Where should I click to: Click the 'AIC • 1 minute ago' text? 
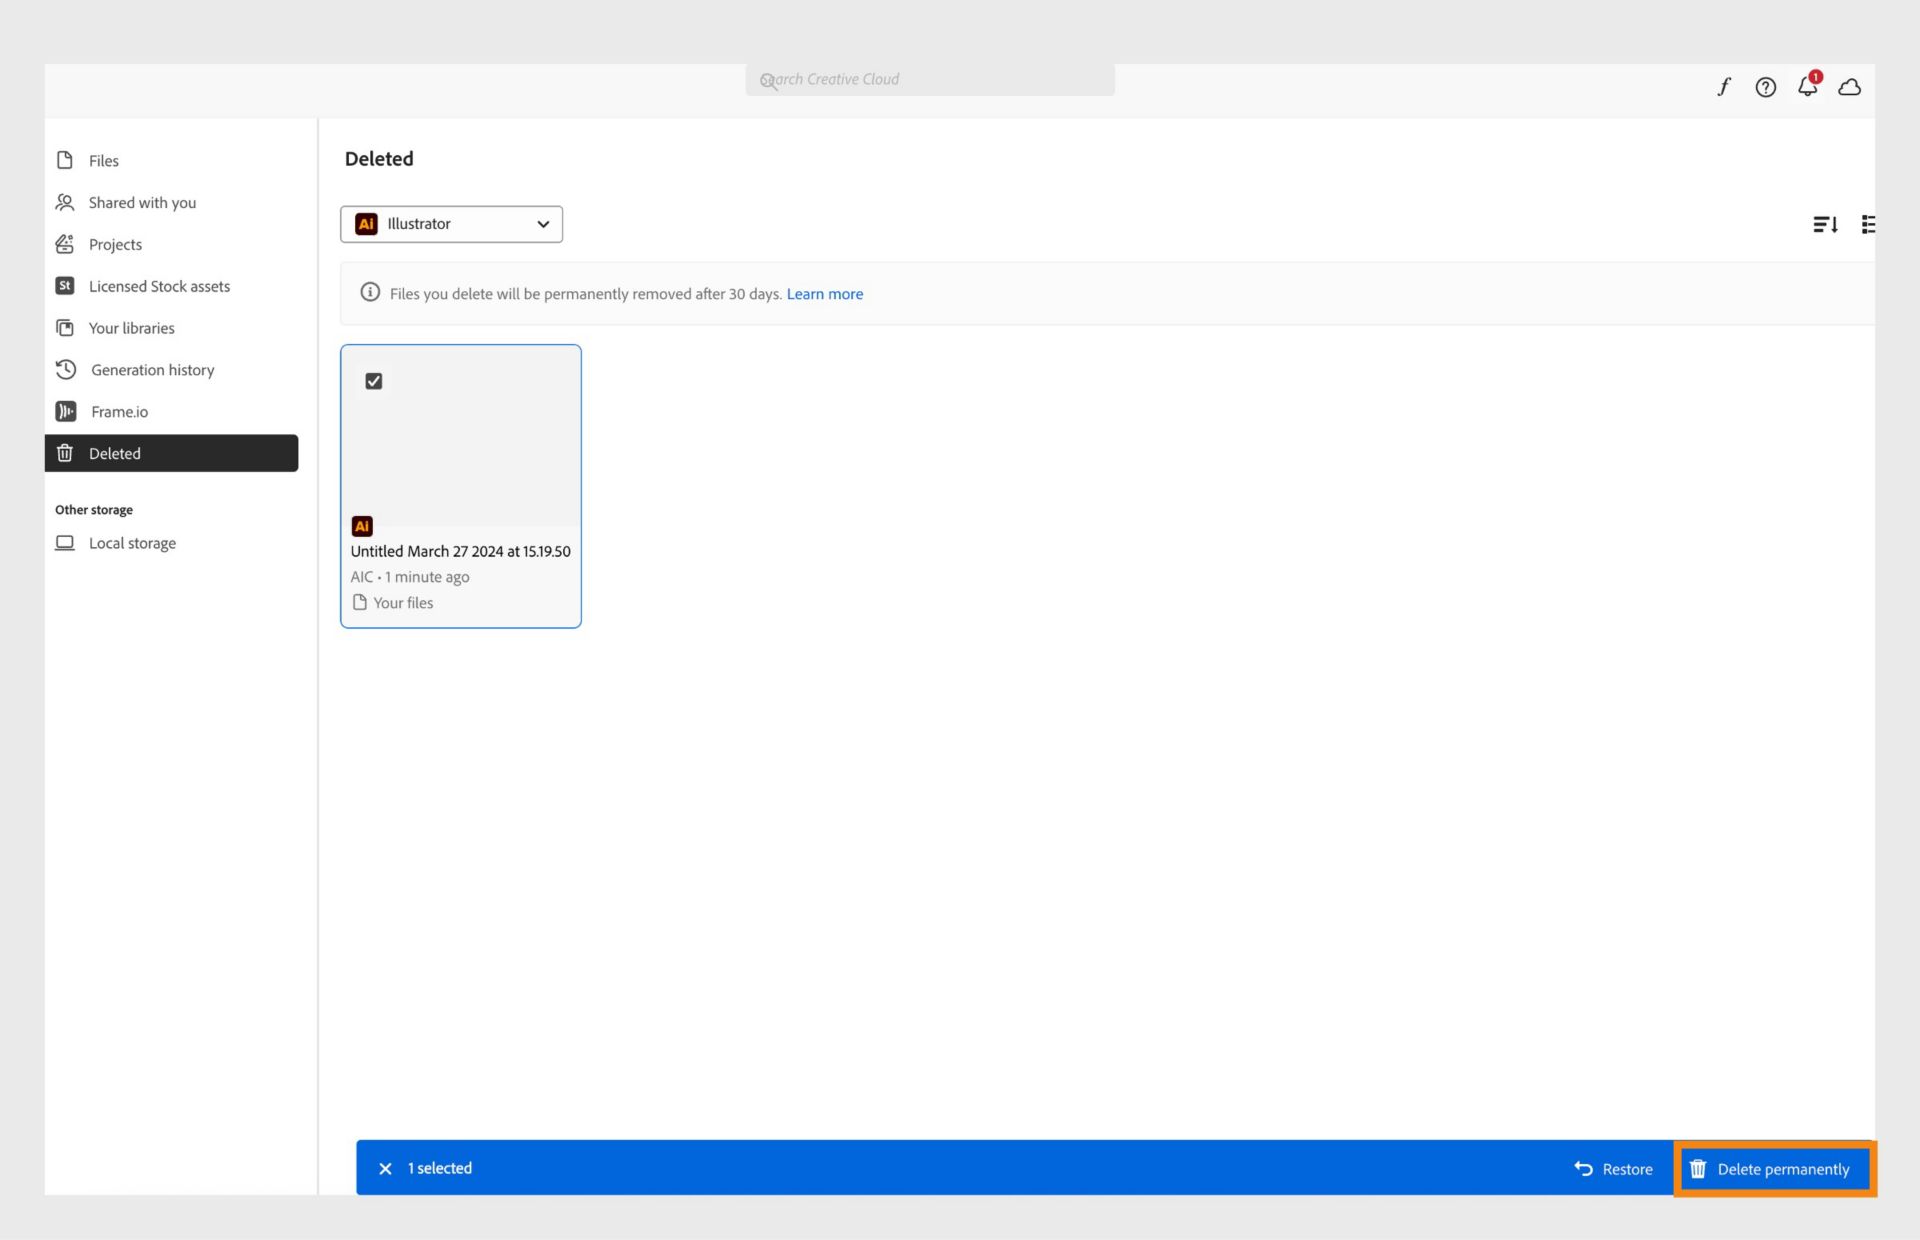coord(410,577)
